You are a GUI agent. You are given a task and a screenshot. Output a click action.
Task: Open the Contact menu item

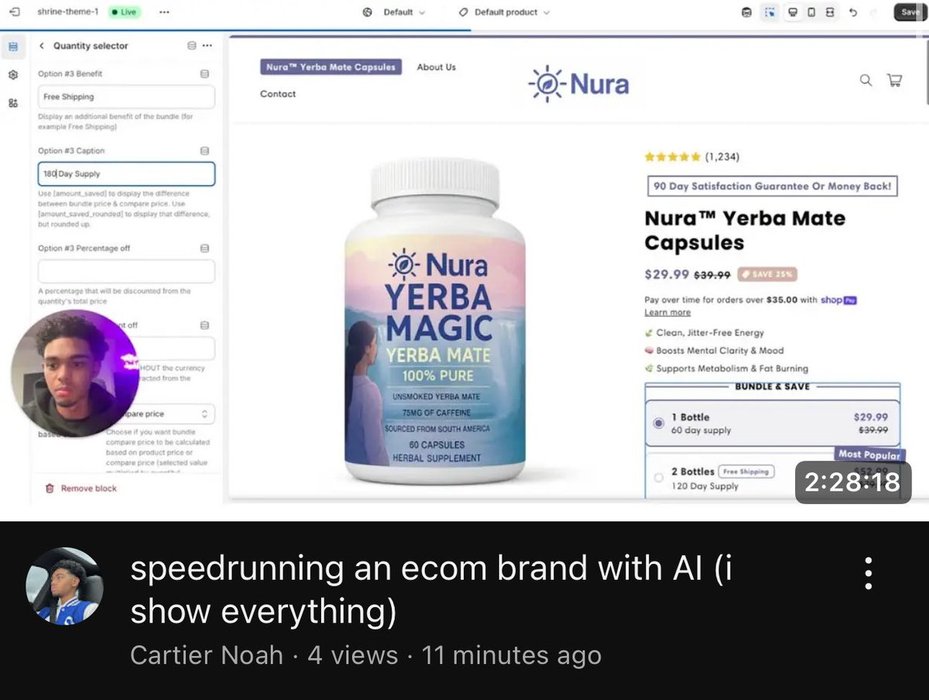click(x=278, y=94)
